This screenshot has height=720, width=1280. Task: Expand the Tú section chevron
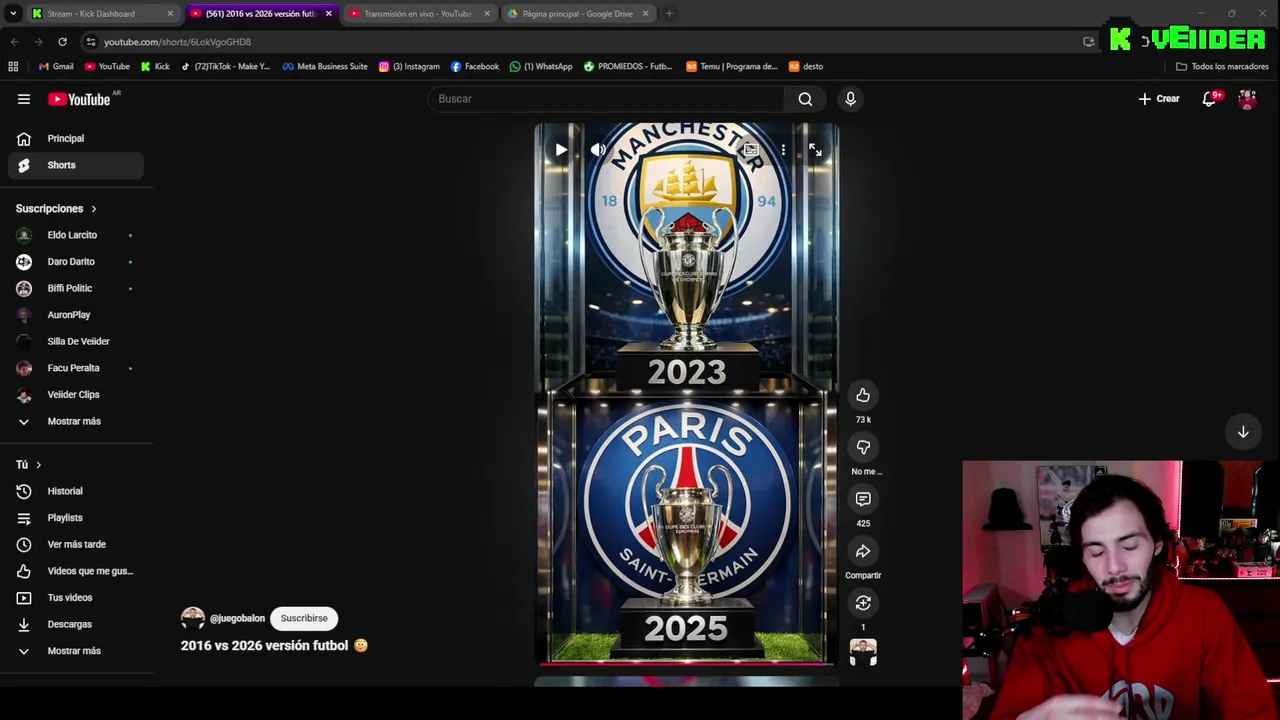39,465
